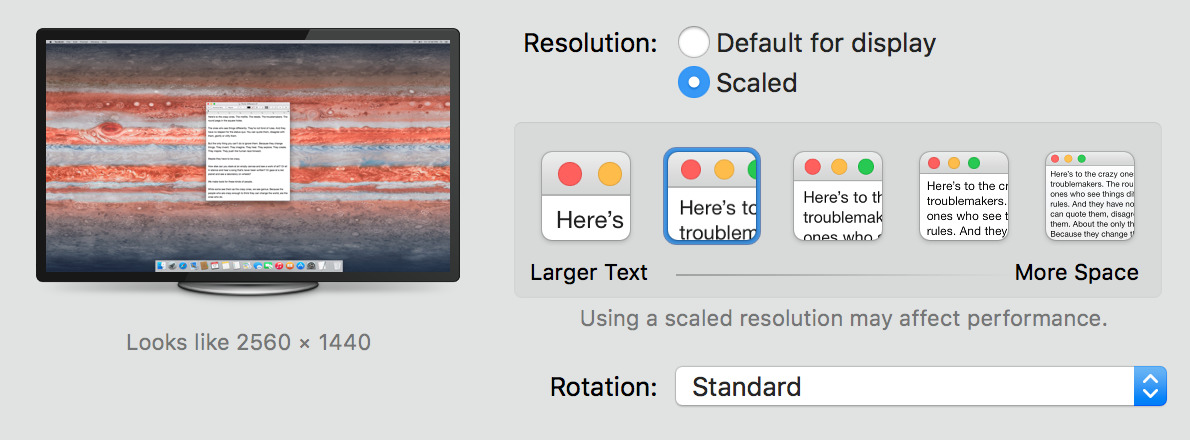Select the highlighted second scaling thumbnail

click(x=712, y=196)
